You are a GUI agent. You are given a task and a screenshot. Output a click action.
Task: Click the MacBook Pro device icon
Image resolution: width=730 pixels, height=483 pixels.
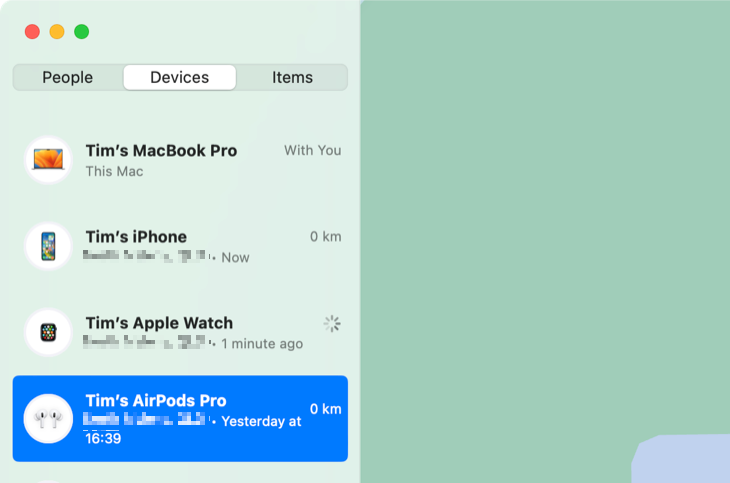click(x=48, y=160)
